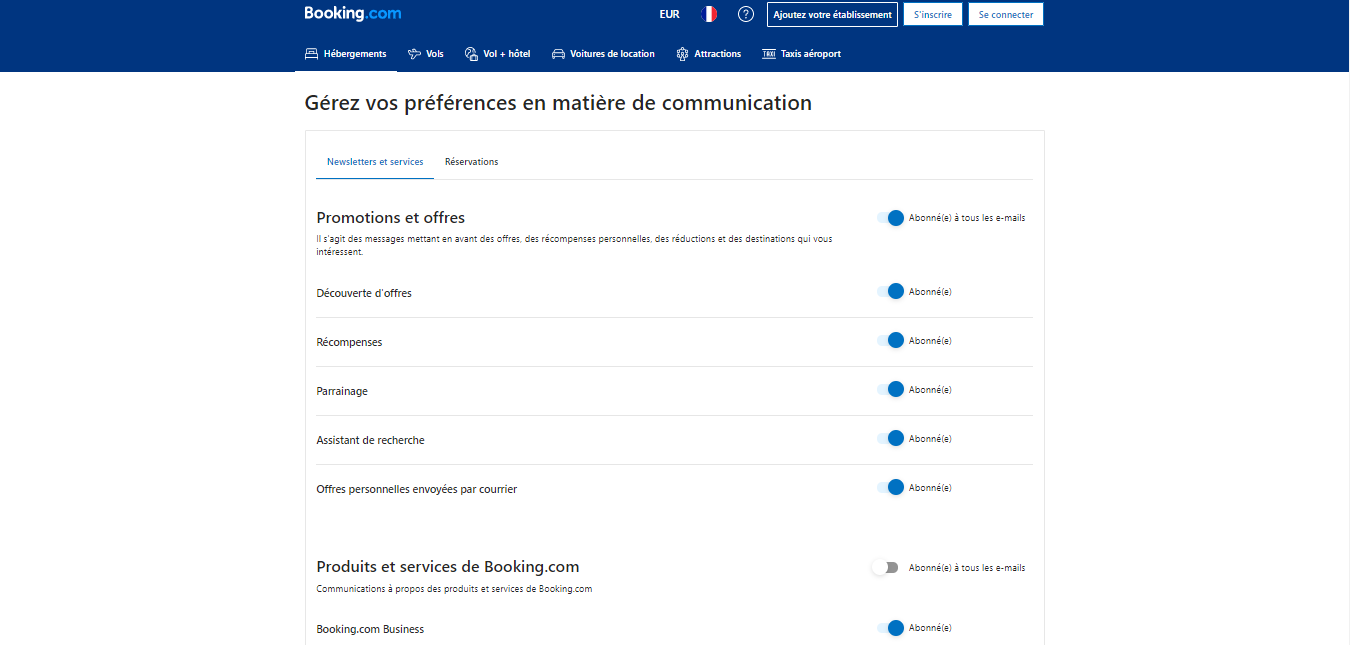The width and height of the screenshot is (1350, 645).
Task: Click the French flag language icon
Action: (x=709, y=14)
